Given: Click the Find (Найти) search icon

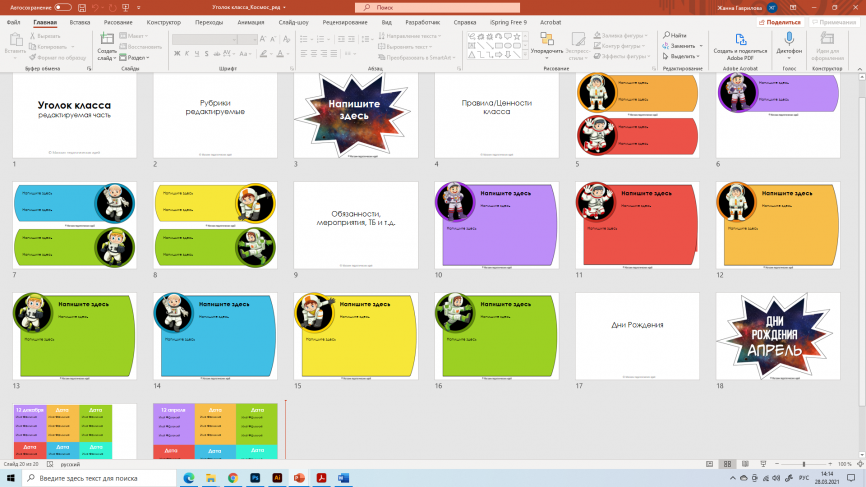Looking at the screenshot, I should point(665,35).
